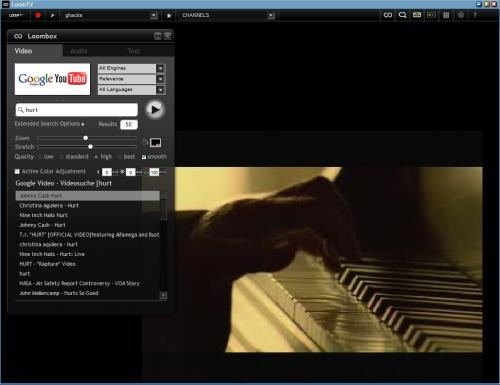Expand the CHANNELS dropdown arrow
The image size is (500, 385).
click(271, 15)
